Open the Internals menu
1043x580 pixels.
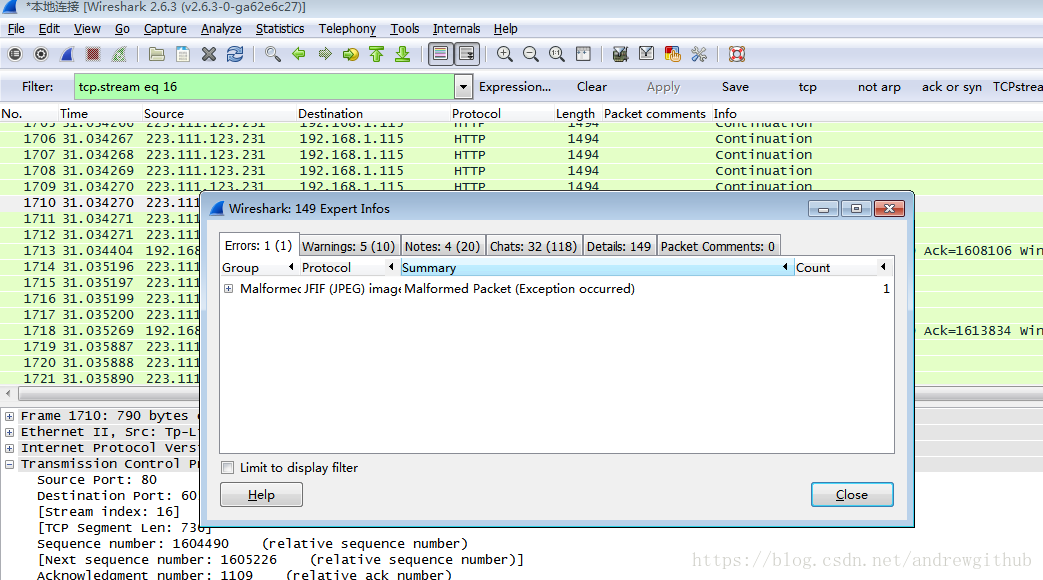point(456,29)
